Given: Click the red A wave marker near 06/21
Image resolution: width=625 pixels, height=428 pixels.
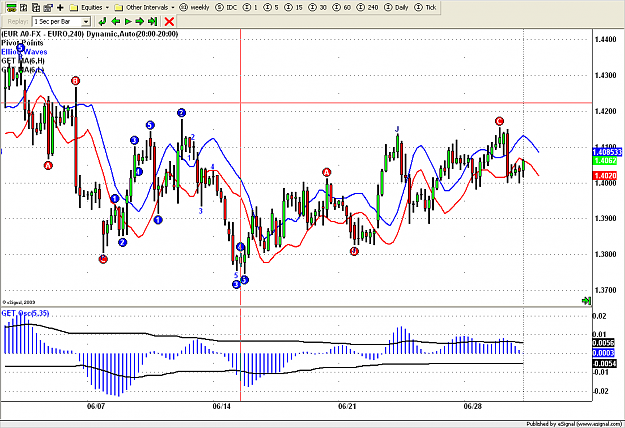Looking at the screenshot, I should click(x=326, y=172).
